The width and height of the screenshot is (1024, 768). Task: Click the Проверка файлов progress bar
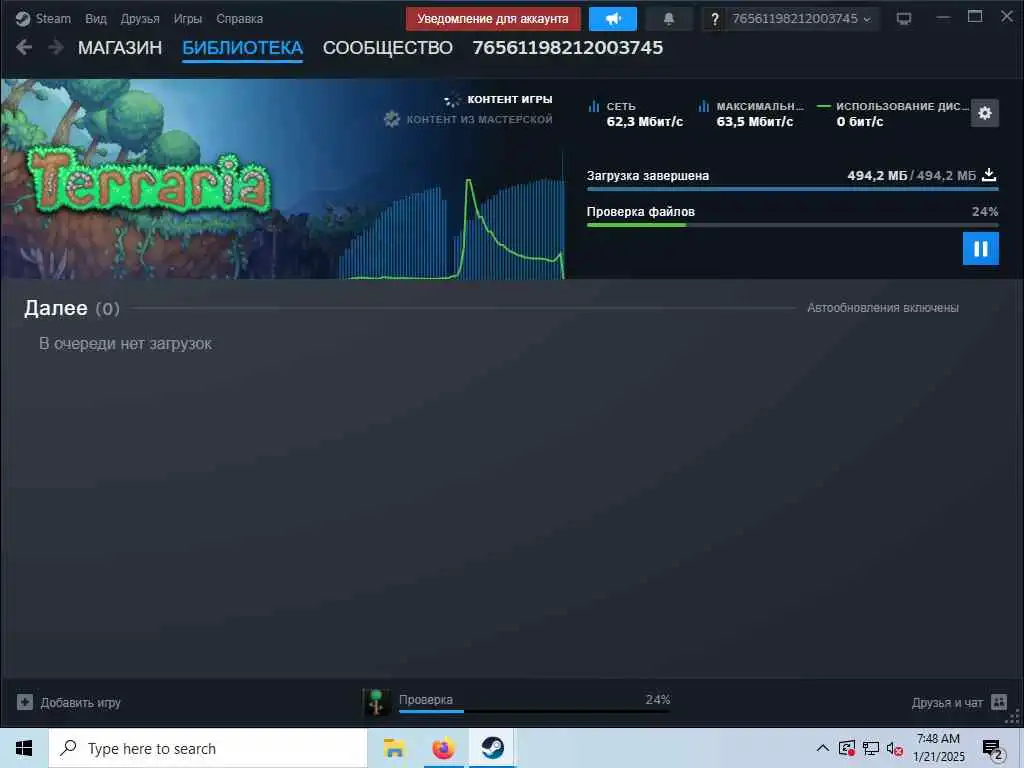[x=793, y=225]
